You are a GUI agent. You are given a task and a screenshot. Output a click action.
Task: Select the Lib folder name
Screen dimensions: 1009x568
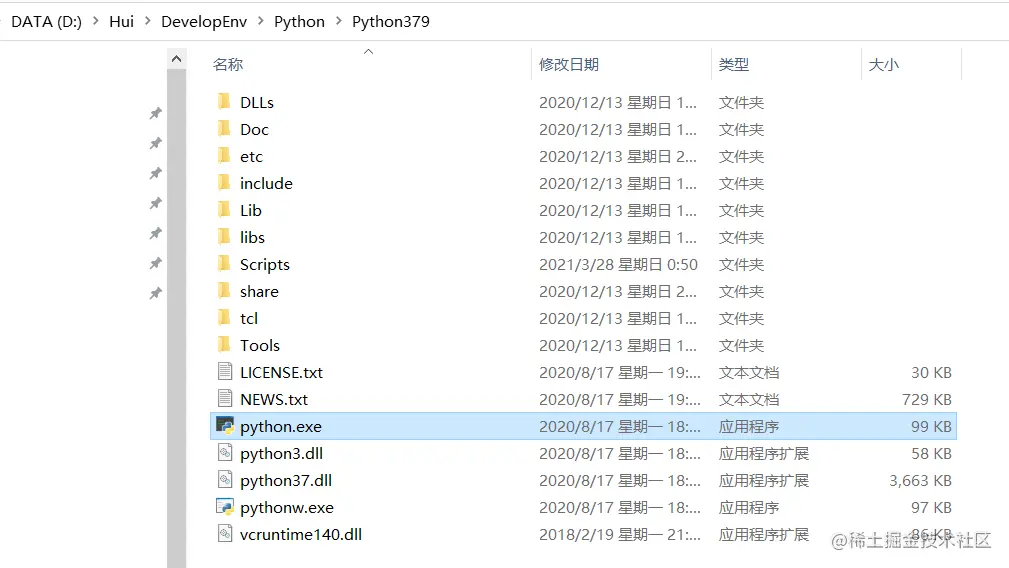click(250, 210)
